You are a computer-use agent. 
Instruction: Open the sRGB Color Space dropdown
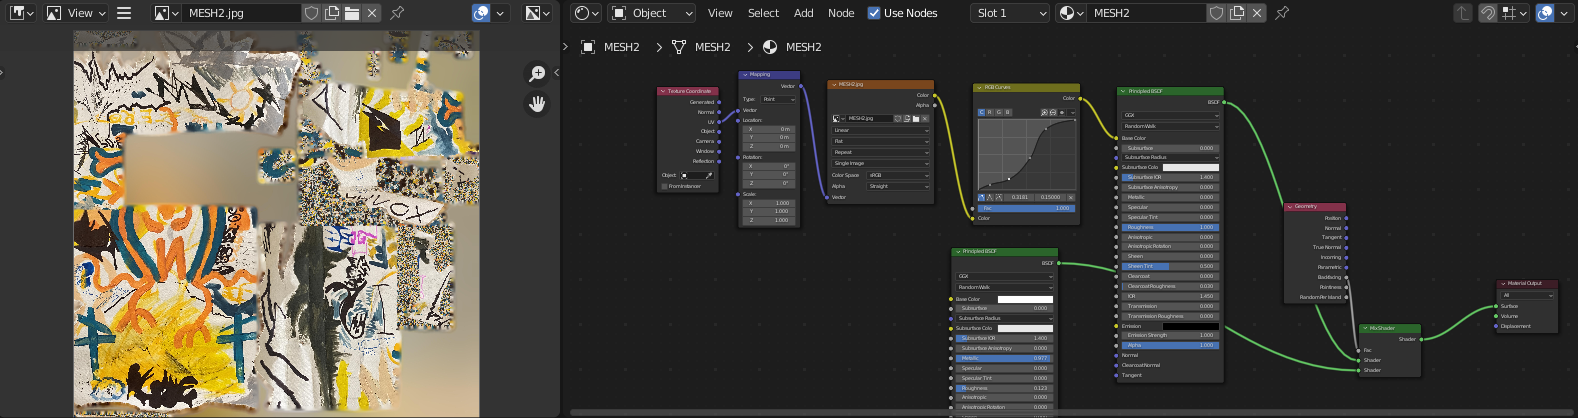point(898,175)
